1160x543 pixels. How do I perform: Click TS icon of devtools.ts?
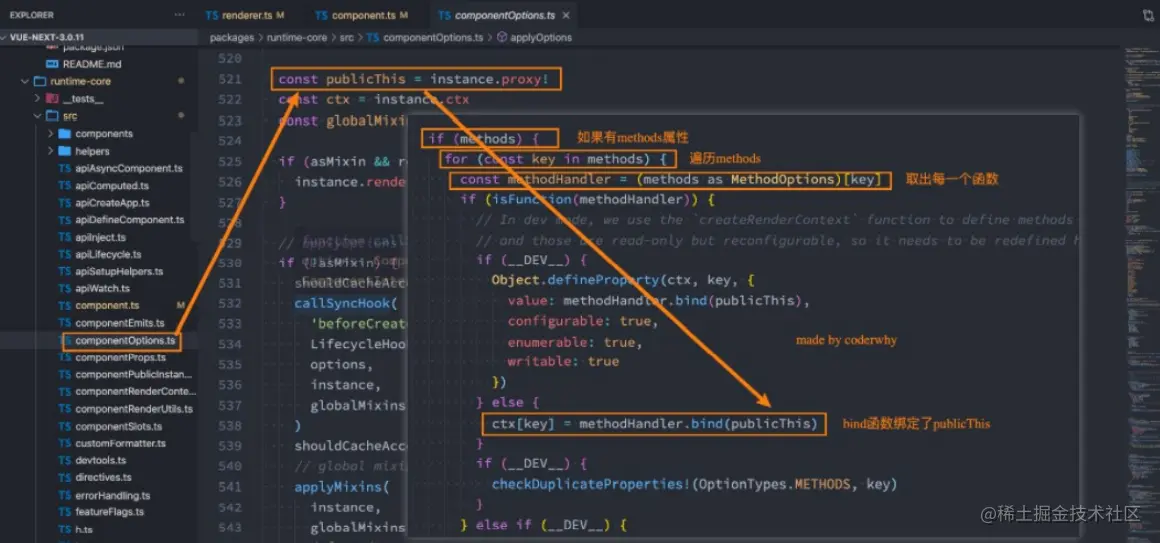pos(64,460)
